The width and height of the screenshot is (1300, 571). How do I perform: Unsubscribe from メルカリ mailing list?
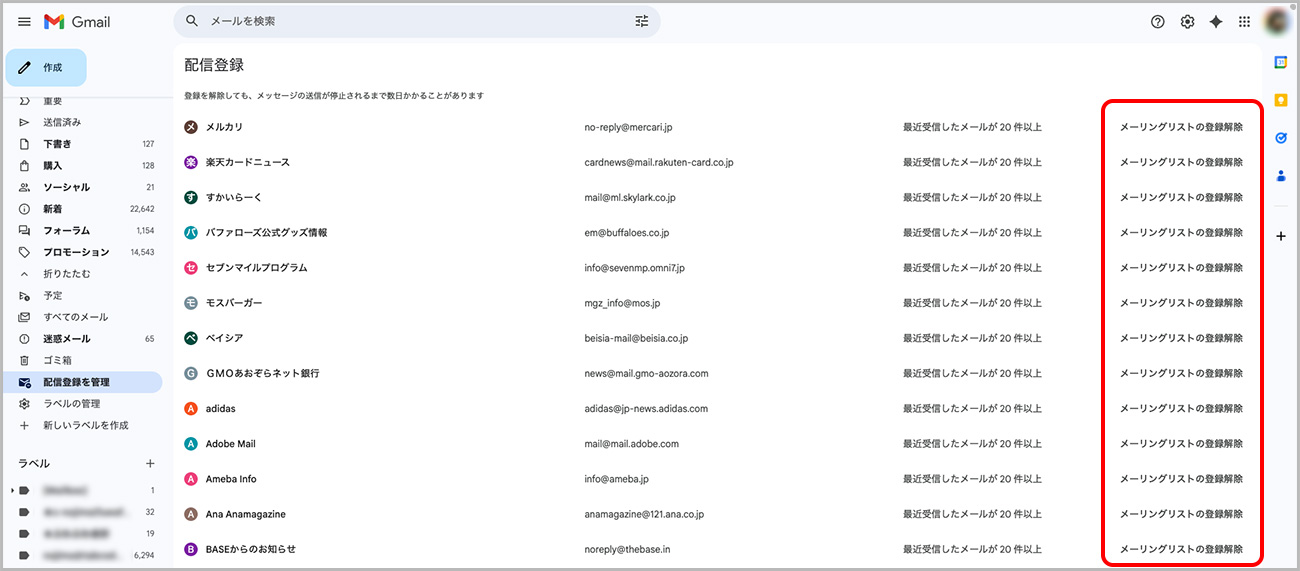pyautogui.click(x=1181, y=127)
